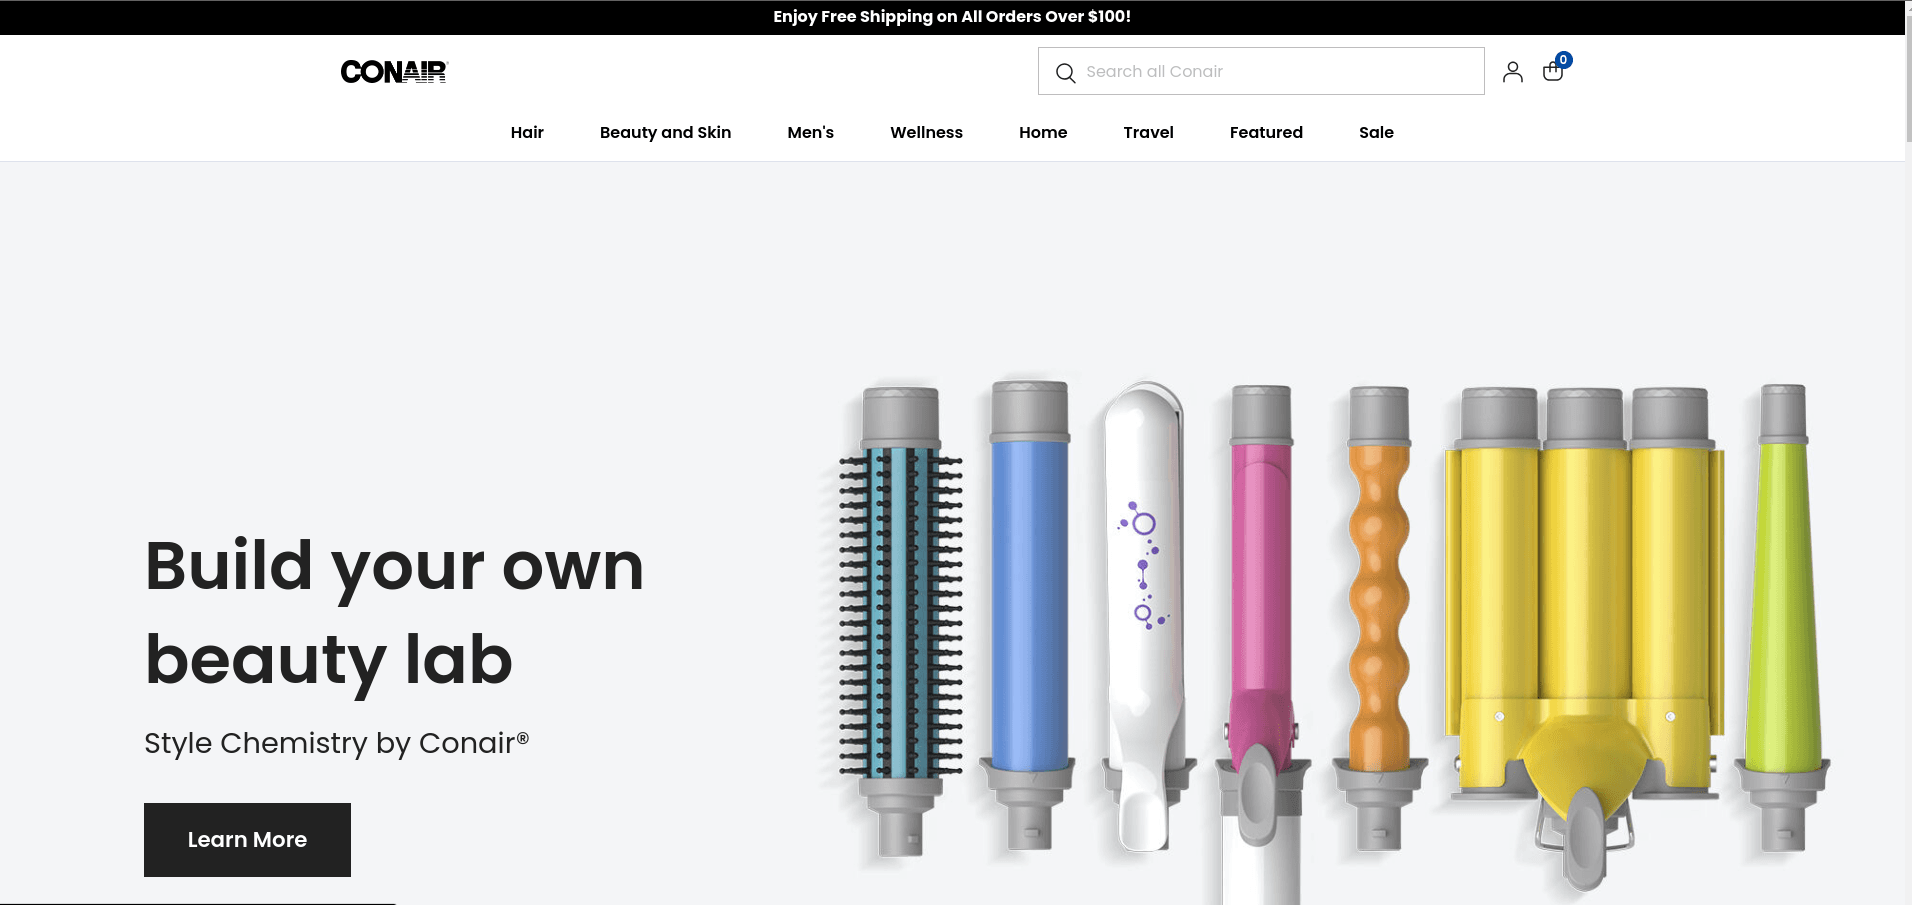Open the user account icon
Viewport: 1912px width, 905px height.
(1512, 72)
